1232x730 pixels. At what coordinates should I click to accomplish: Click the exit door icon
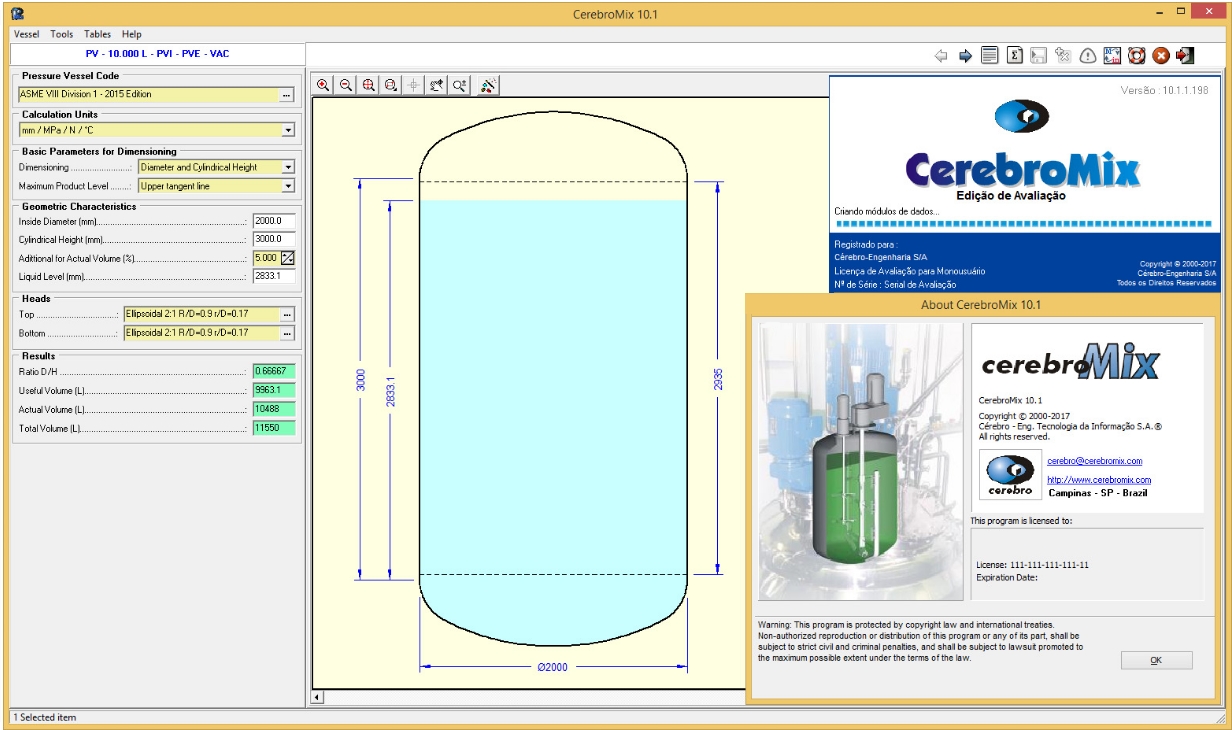1185,56
